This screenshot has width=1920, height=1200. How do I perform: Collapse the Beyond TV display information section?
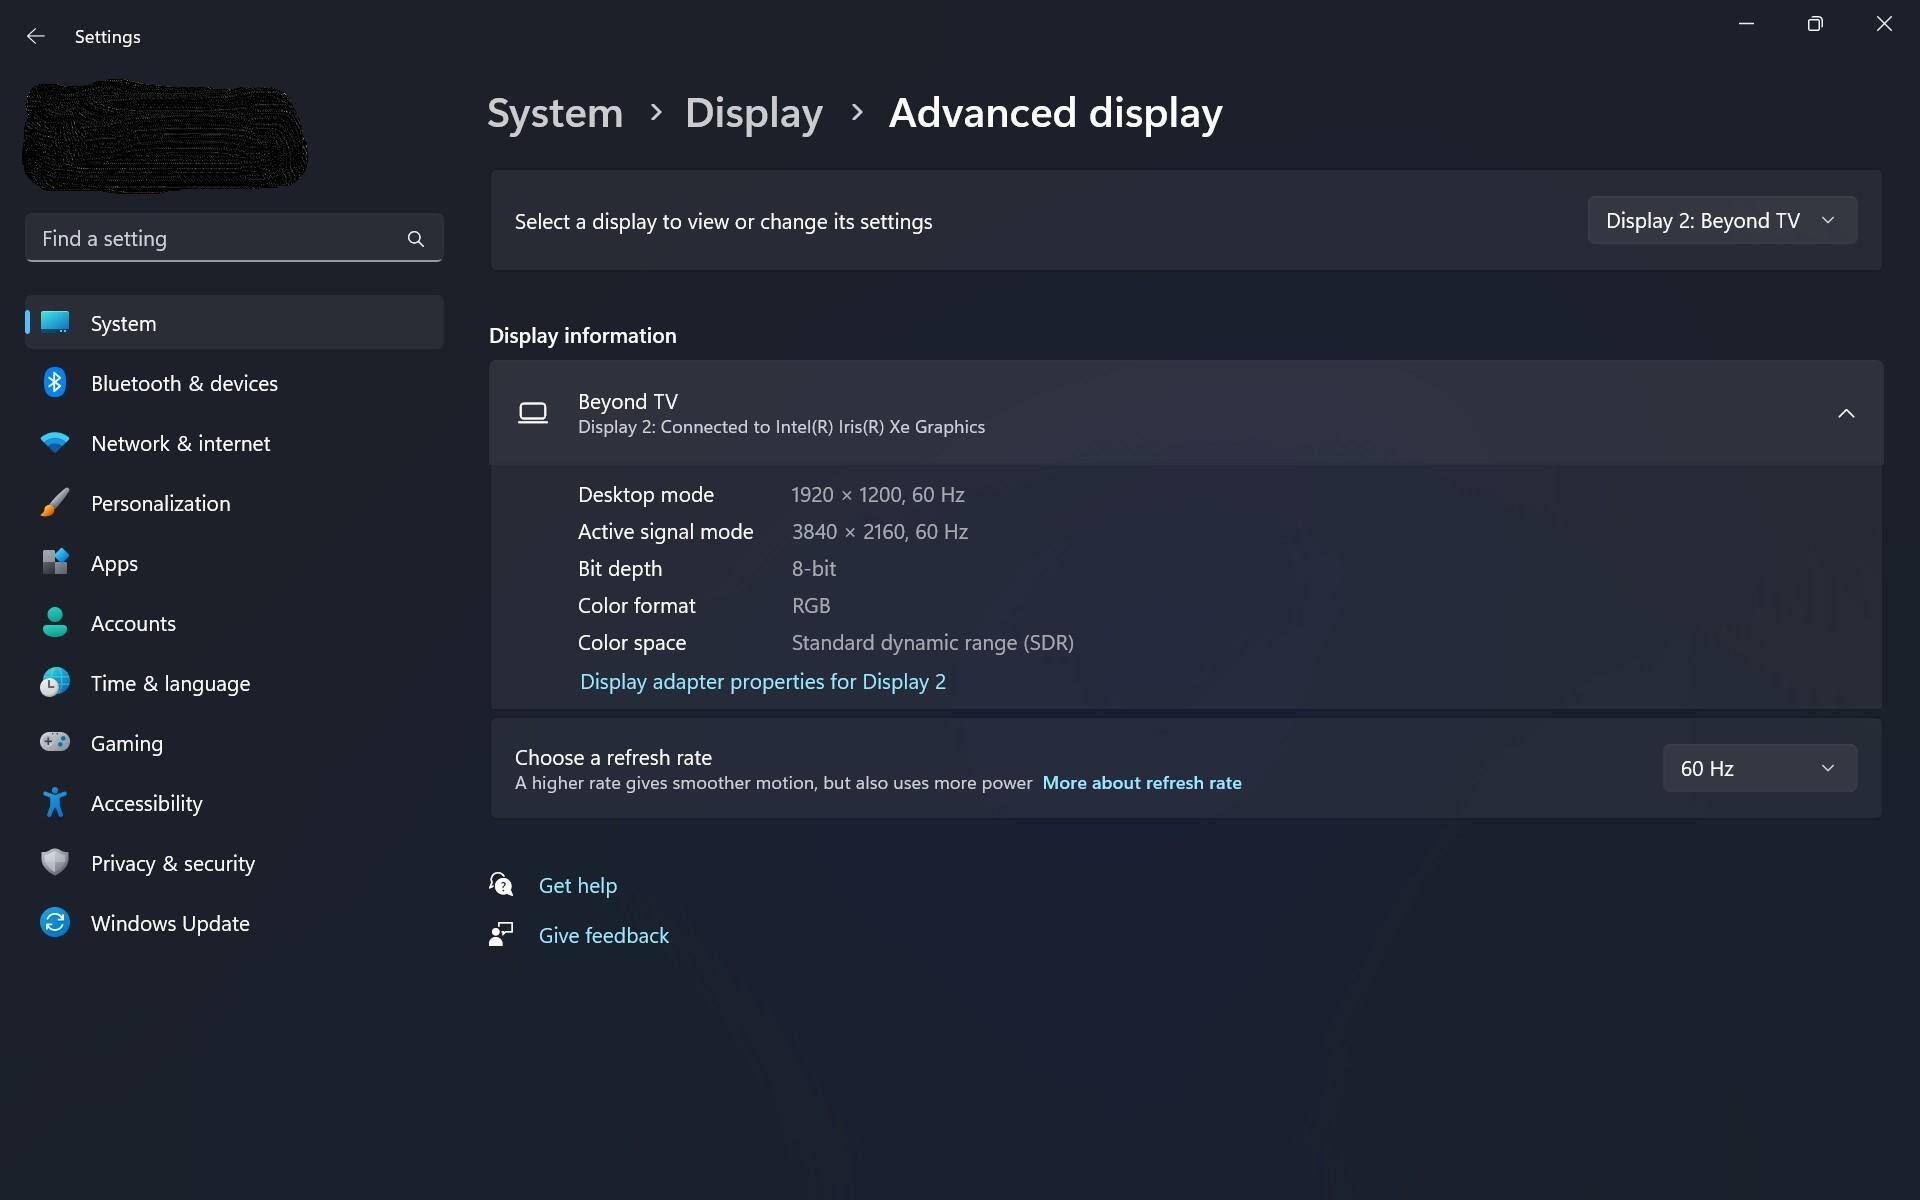(1845, 413)
